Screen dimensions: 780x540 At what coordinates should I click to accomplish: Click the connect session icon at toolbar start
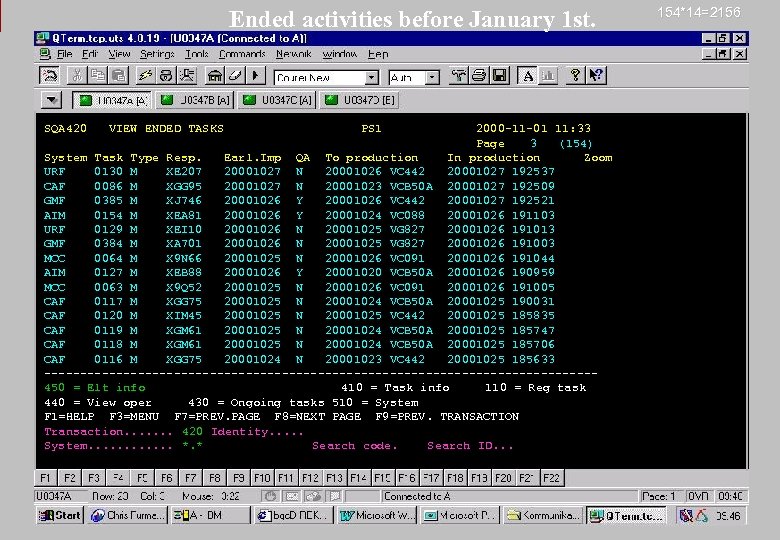tap(49, 76)
